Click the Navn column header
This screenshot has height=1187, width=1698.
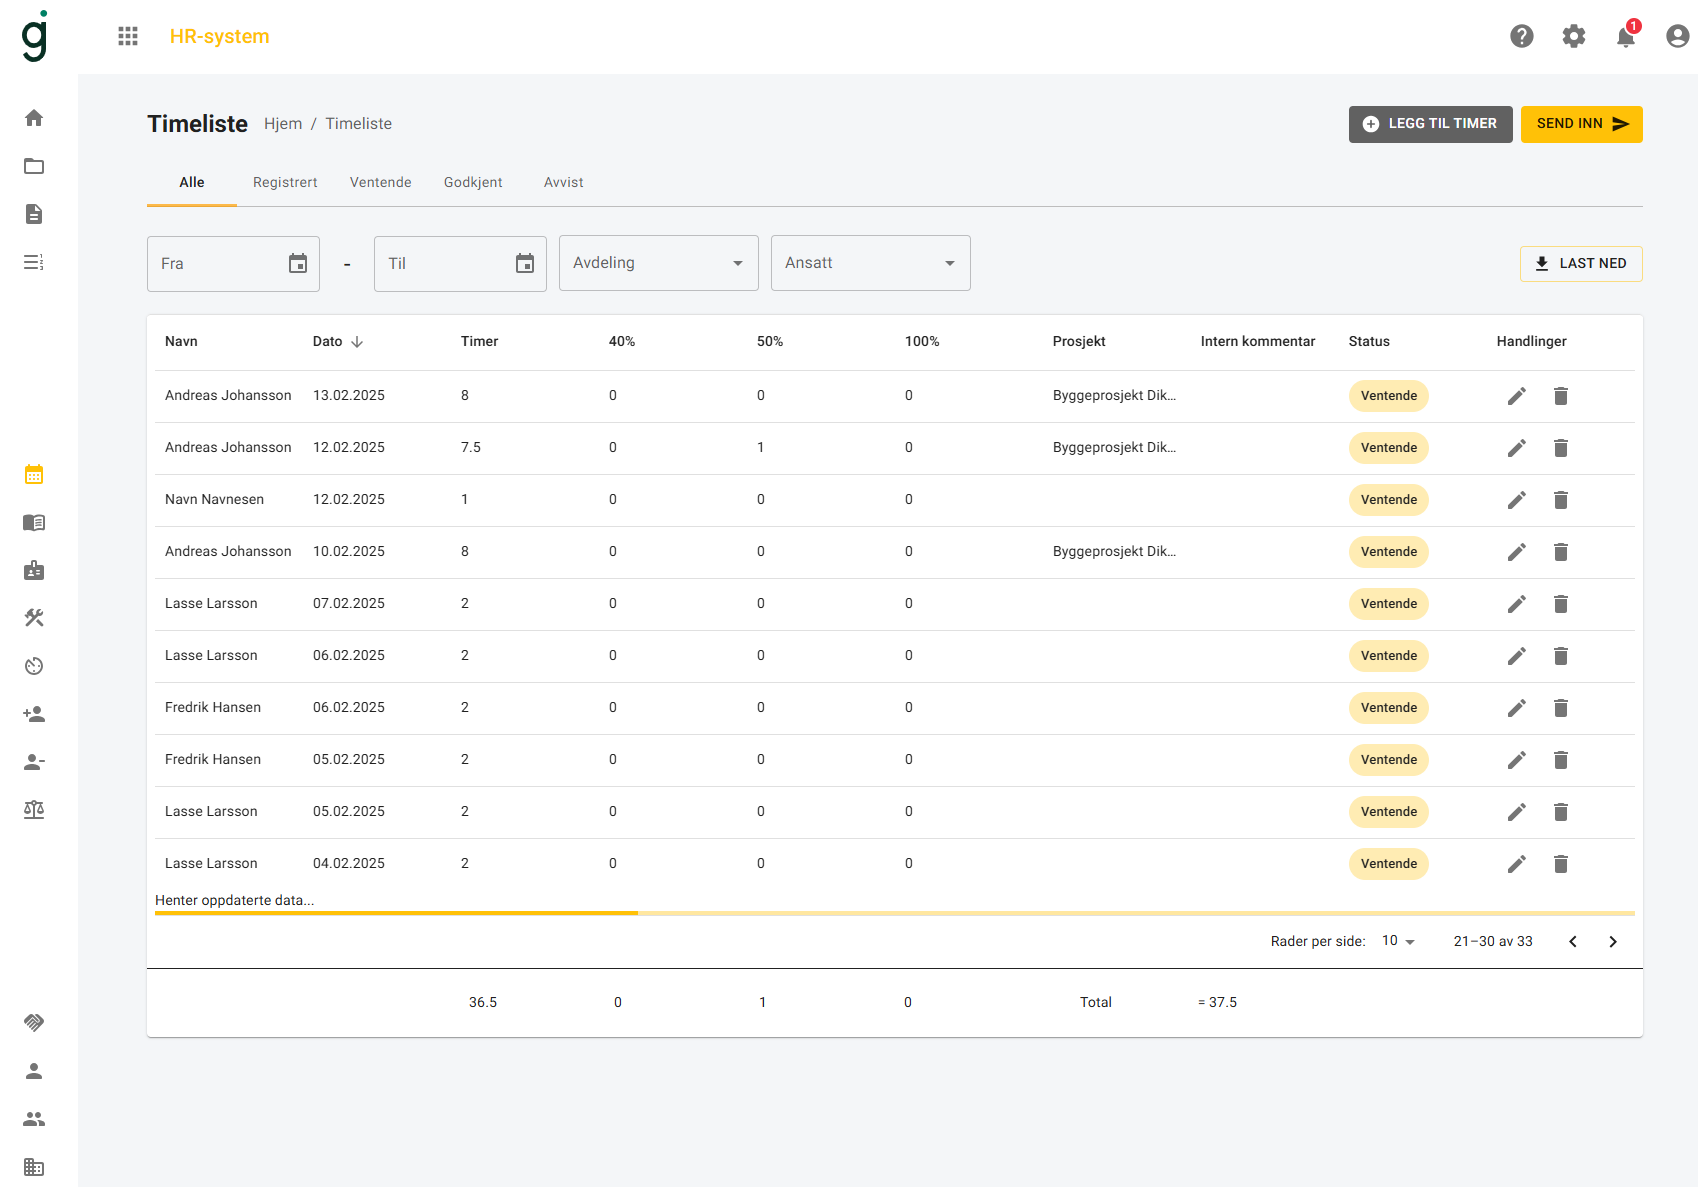[x=181, y=342]
